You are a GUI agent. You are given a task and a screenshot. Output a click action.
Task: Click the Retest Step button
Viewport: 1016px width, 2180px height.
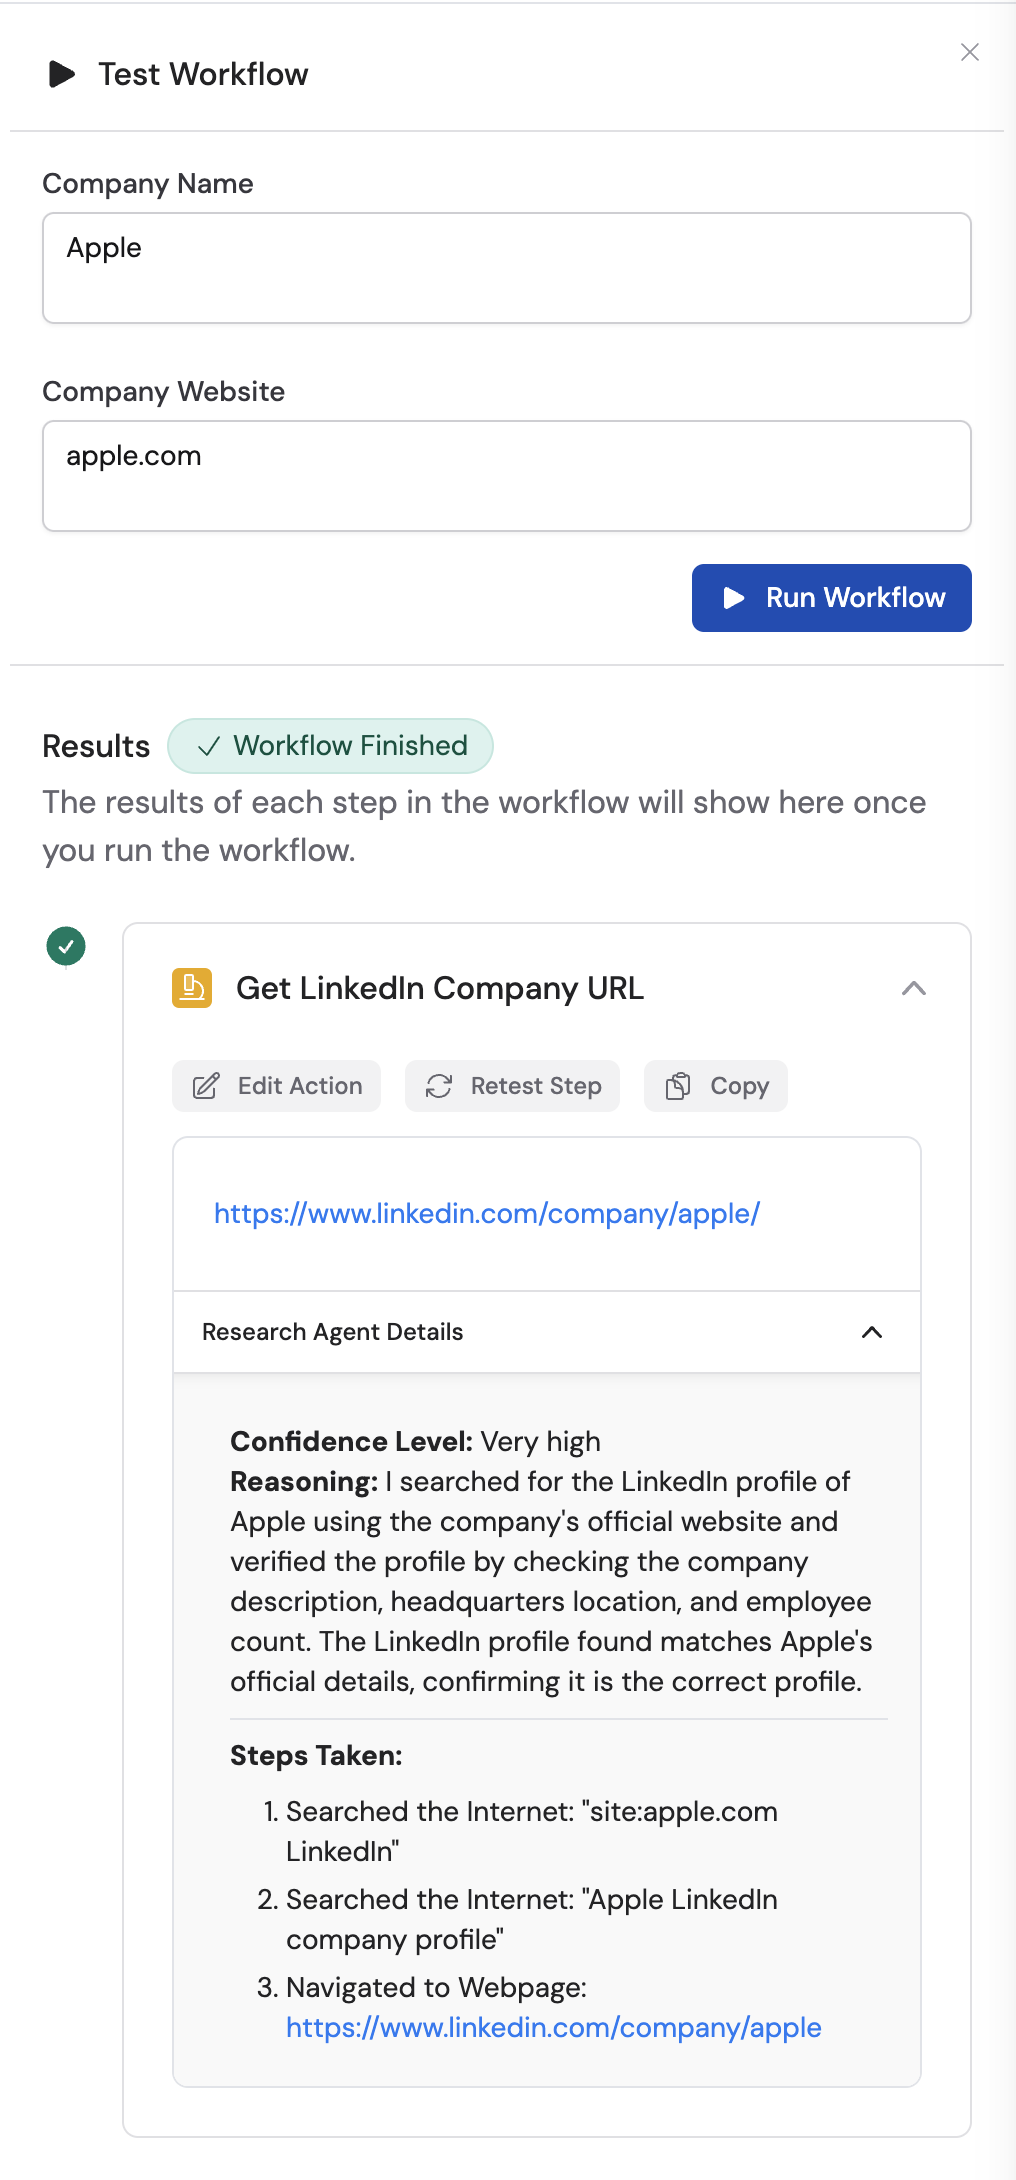point(511,1086)
